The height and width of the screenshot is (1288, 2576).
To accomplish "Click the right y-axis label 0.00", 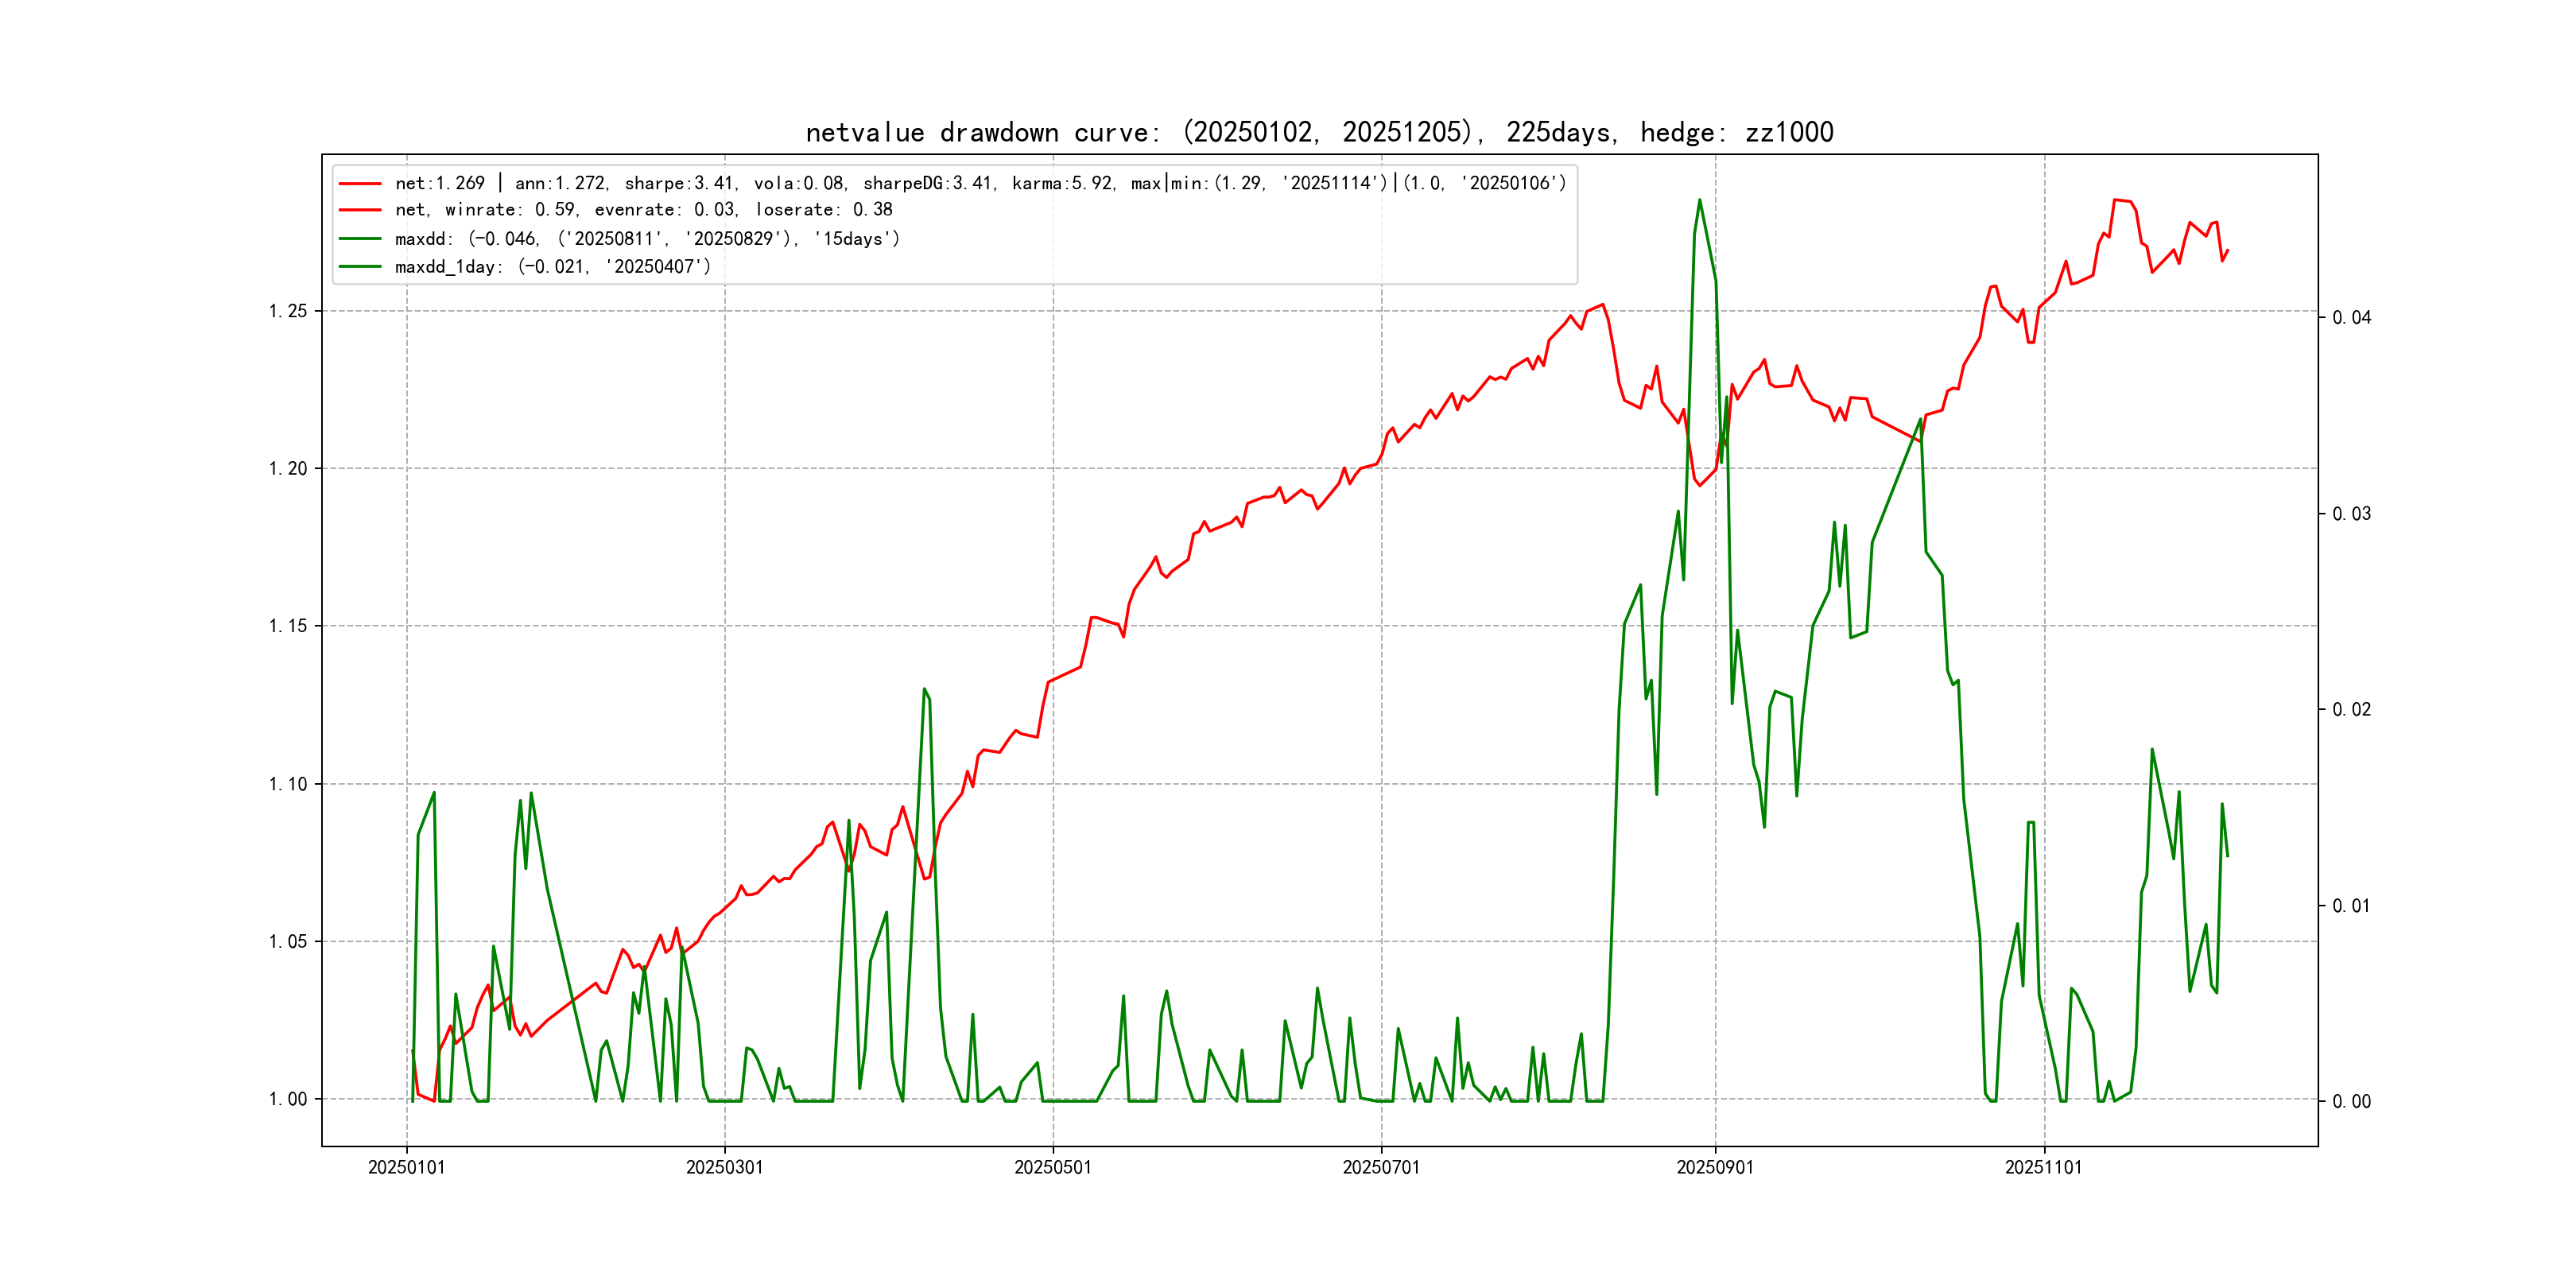I will coord(2351,1102).
